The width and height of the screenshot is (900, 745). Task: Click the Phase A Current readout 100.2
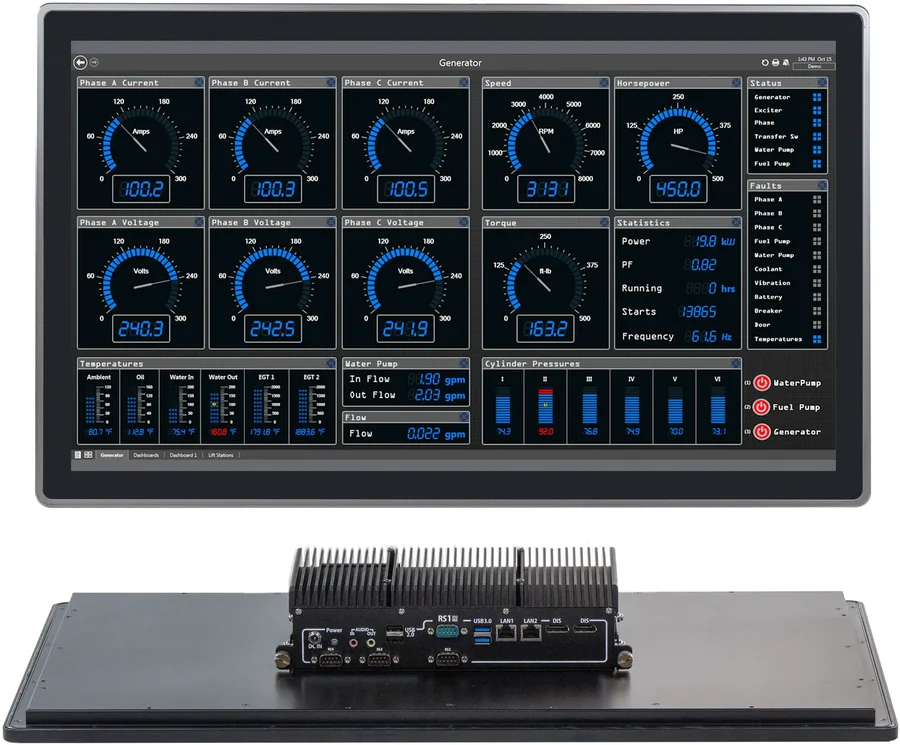141,189
